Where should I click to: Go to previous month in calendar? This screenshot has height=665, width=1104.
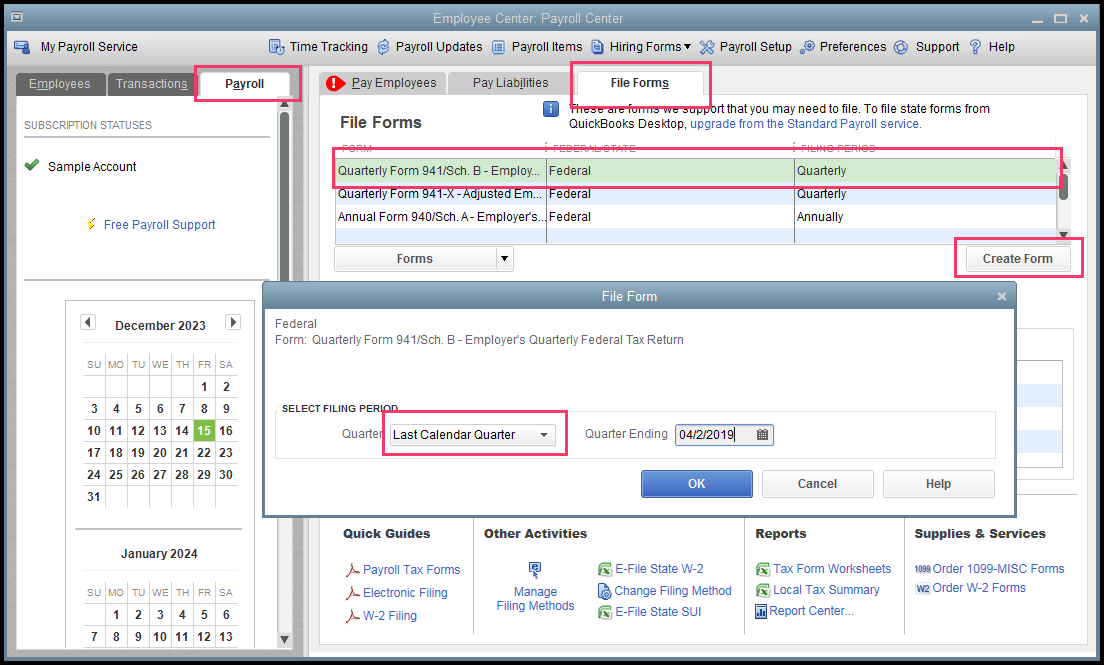coord(88,322)
